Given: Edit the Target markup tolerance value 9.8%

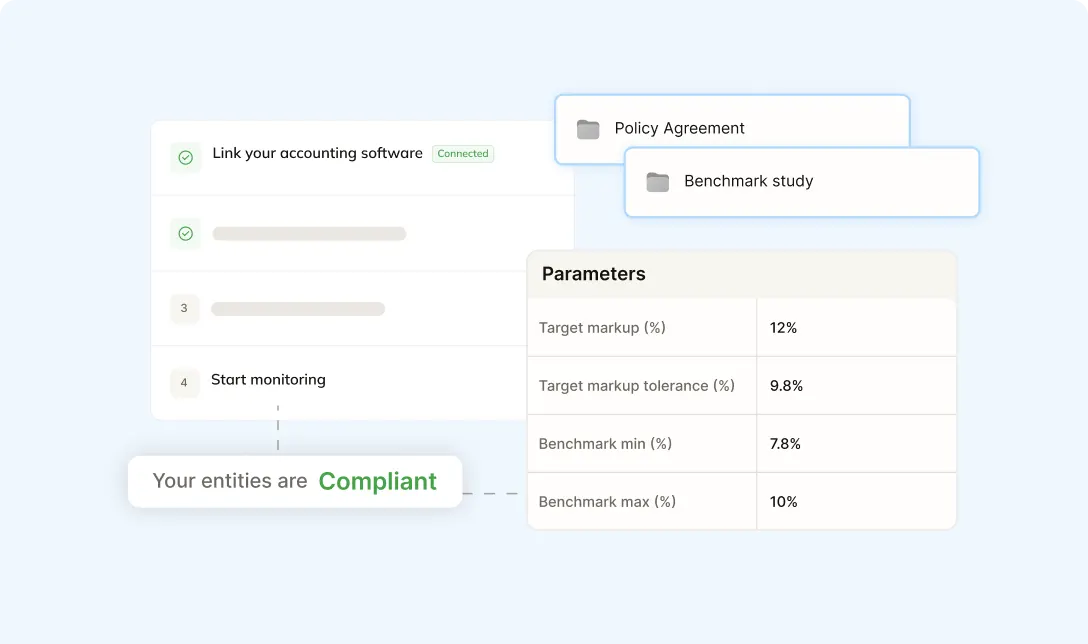Looking at the screenshot, I should pos(786,386).
